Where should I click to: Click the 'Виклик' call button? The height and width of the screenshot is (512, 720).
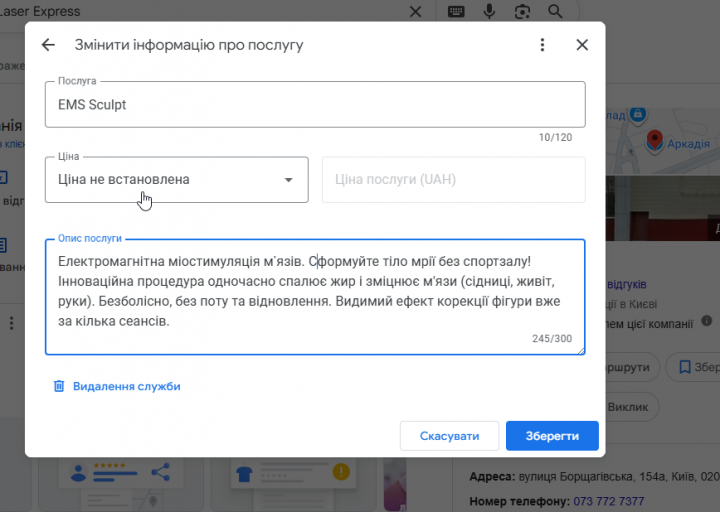click(632, 407)
